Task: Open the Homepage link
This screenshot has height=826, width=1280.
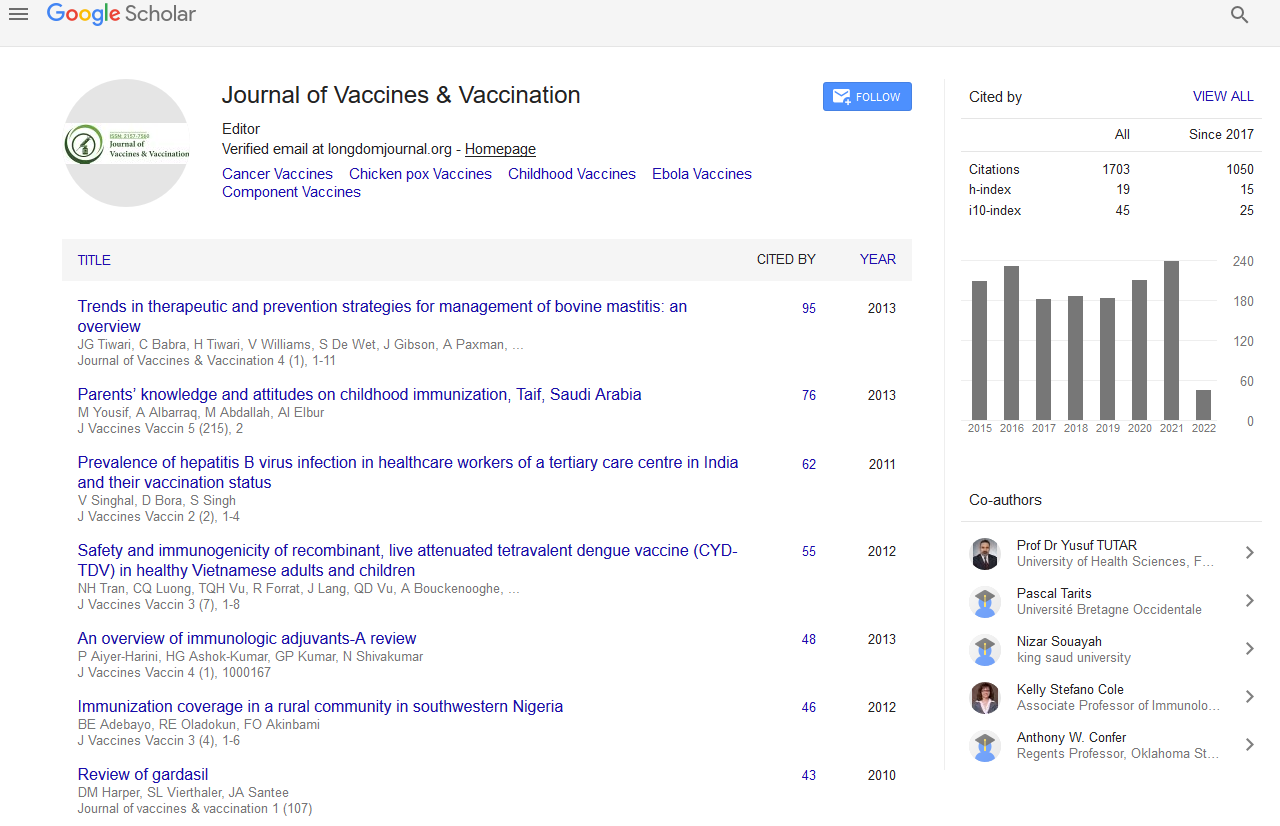Action: pyautogui.click(x=500, y=149)
